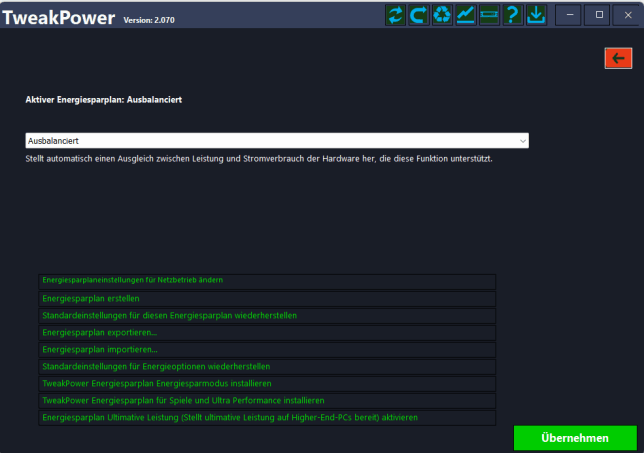Open the line chart icon
This screenshot has height=453, width=644.
click(466, 15)
